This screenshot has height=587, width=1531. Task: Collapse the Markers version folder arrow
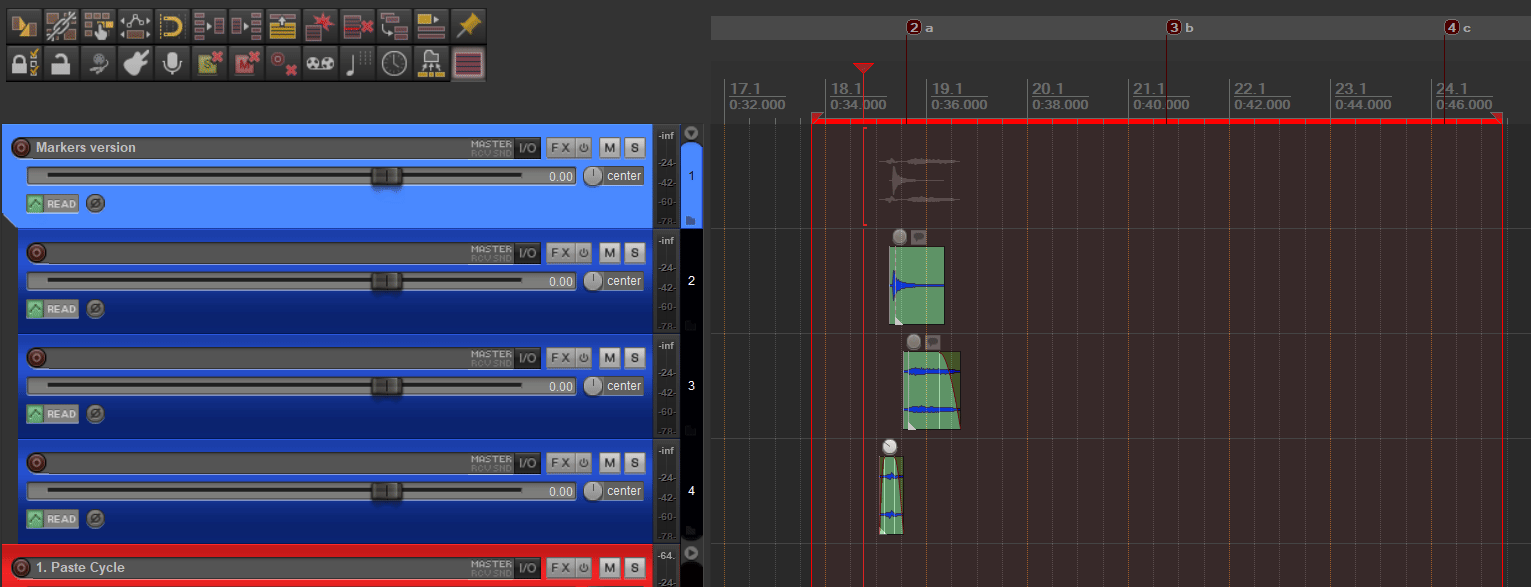click(690, 133)
